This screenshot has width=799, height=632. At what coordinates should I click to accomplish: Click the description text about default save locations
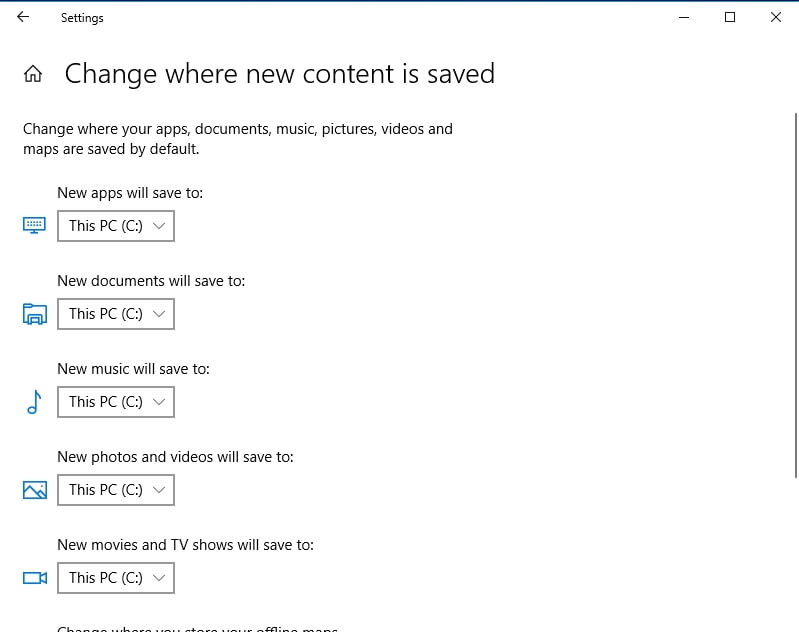click(x=237, y=139)
